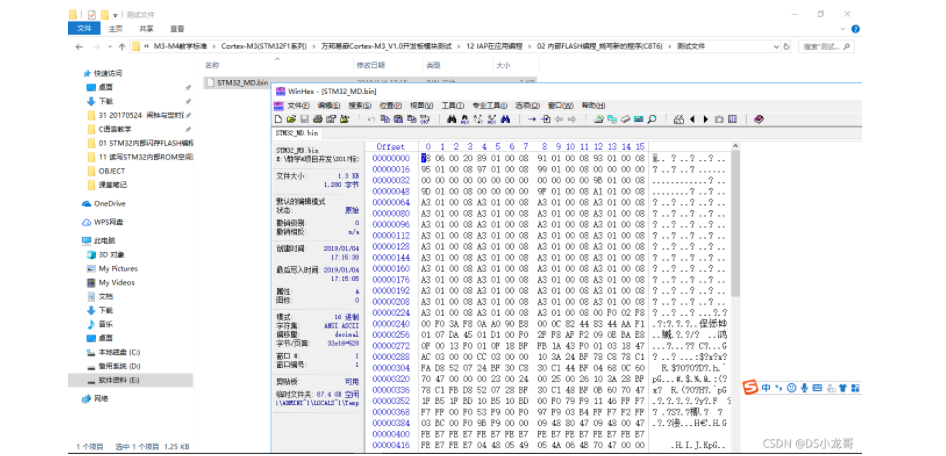946x456 pixels.
Task: Click the Open Folder icon in WinHex toolbar
Action: click(x=345, y=119)
